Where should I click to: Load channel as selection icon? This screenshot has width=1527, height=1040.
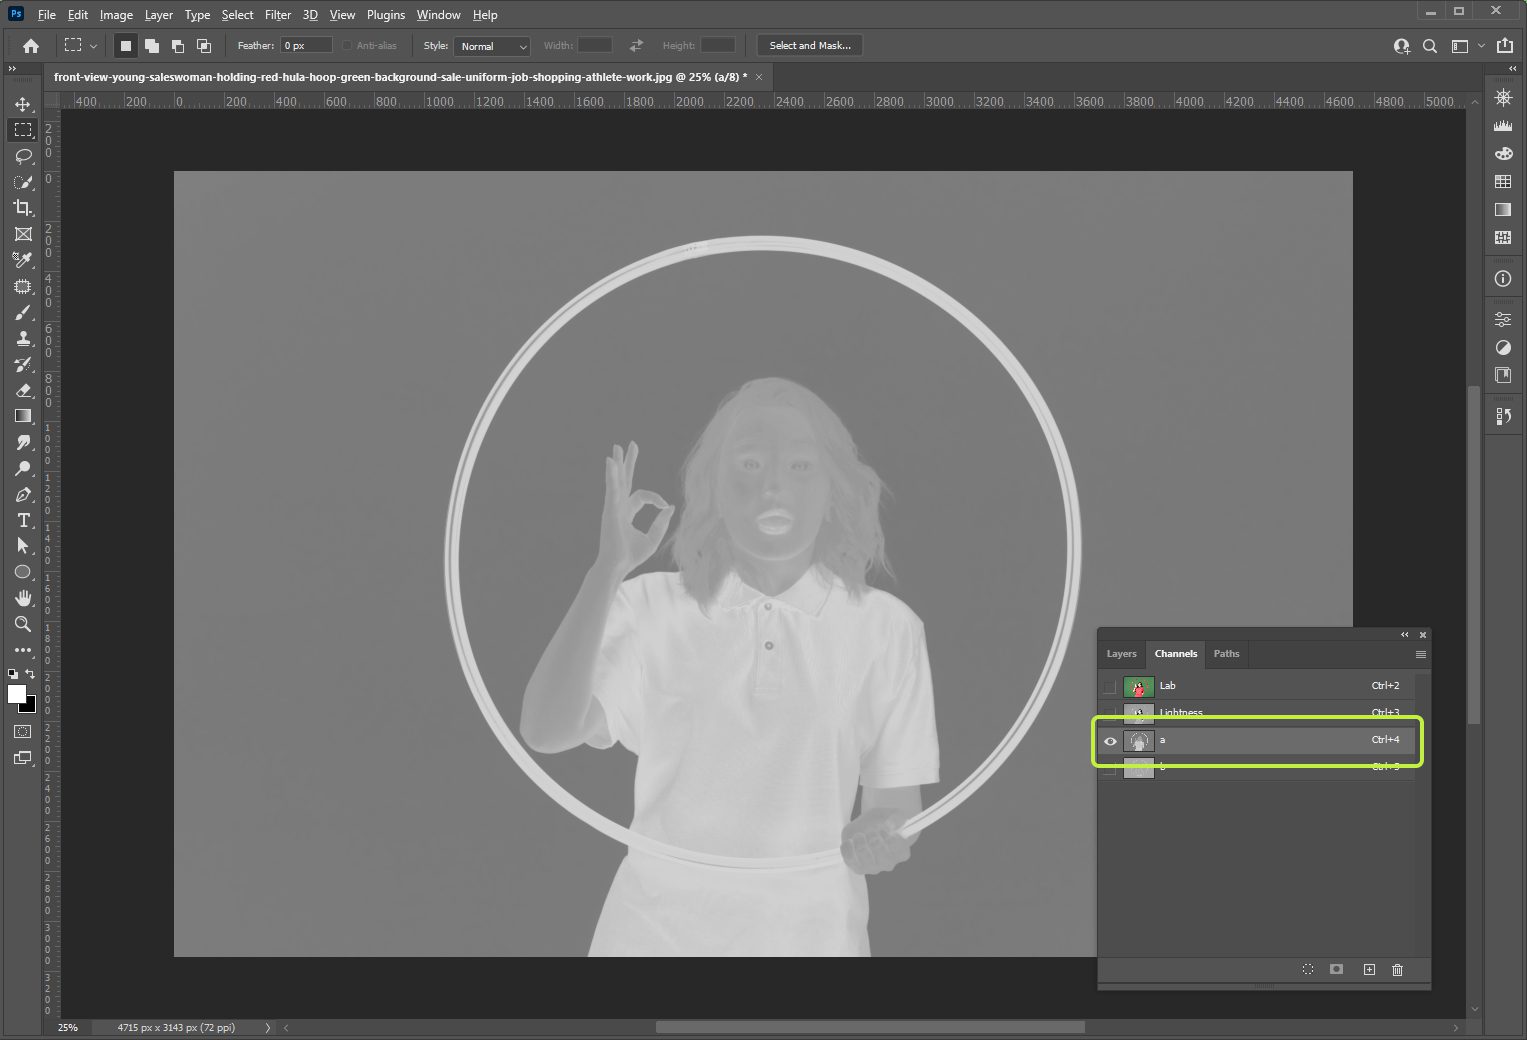(x=1308, y=970)
